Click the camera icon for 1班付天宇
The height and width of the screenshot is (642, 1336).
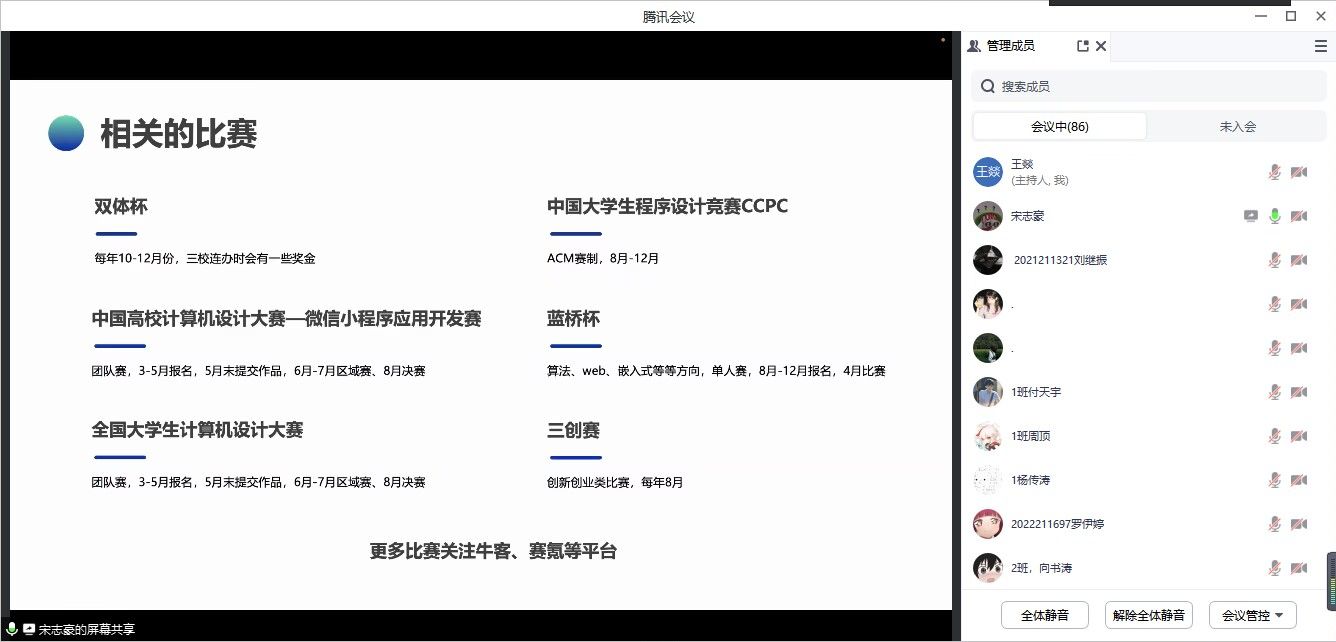(1299, 392)
